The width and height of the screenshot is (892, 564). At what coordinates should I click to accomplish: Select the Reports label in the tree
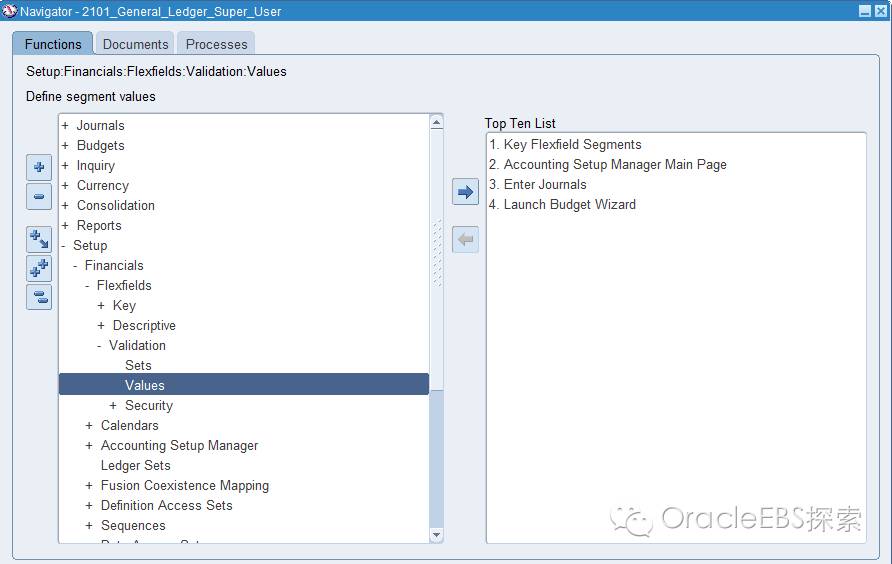[x=99, y=225]
